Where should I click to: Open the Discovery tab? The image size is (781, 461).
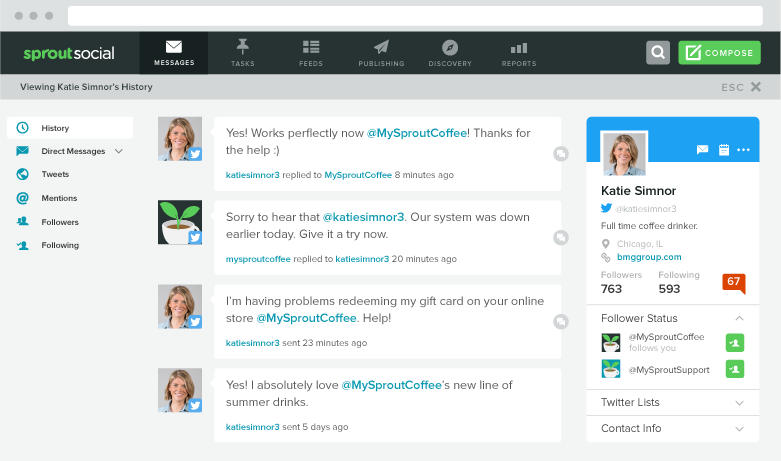450,53
